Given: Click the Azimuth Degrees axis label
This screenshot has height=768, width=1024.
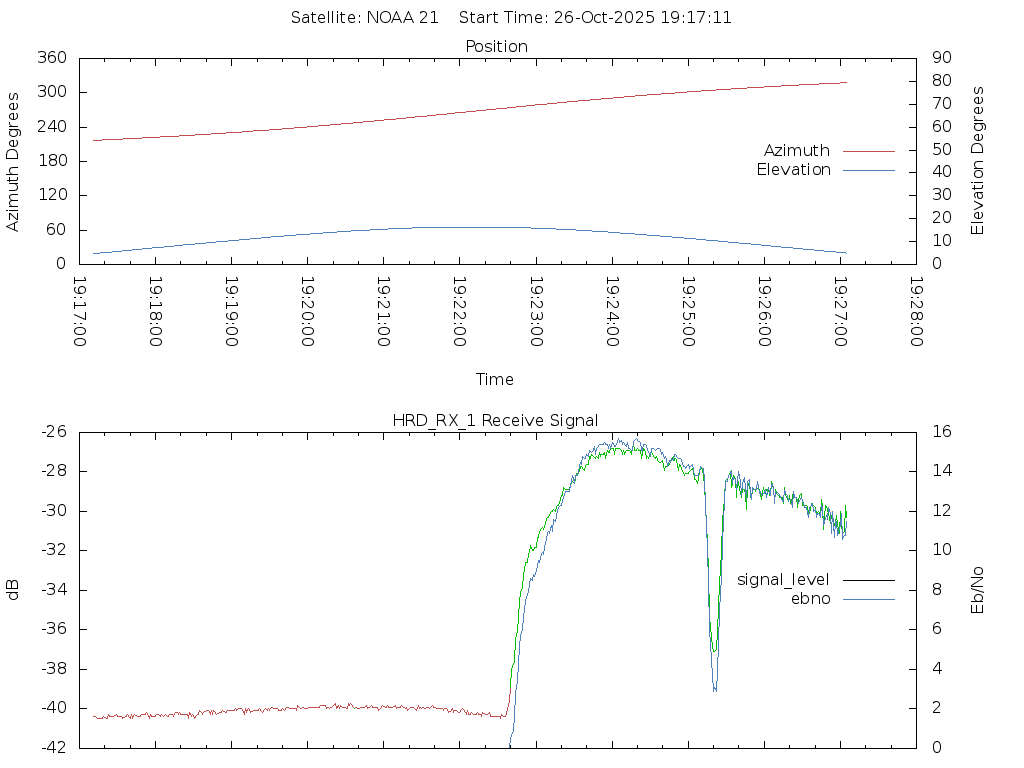Looking at the screenshot, I should (13, 161).
